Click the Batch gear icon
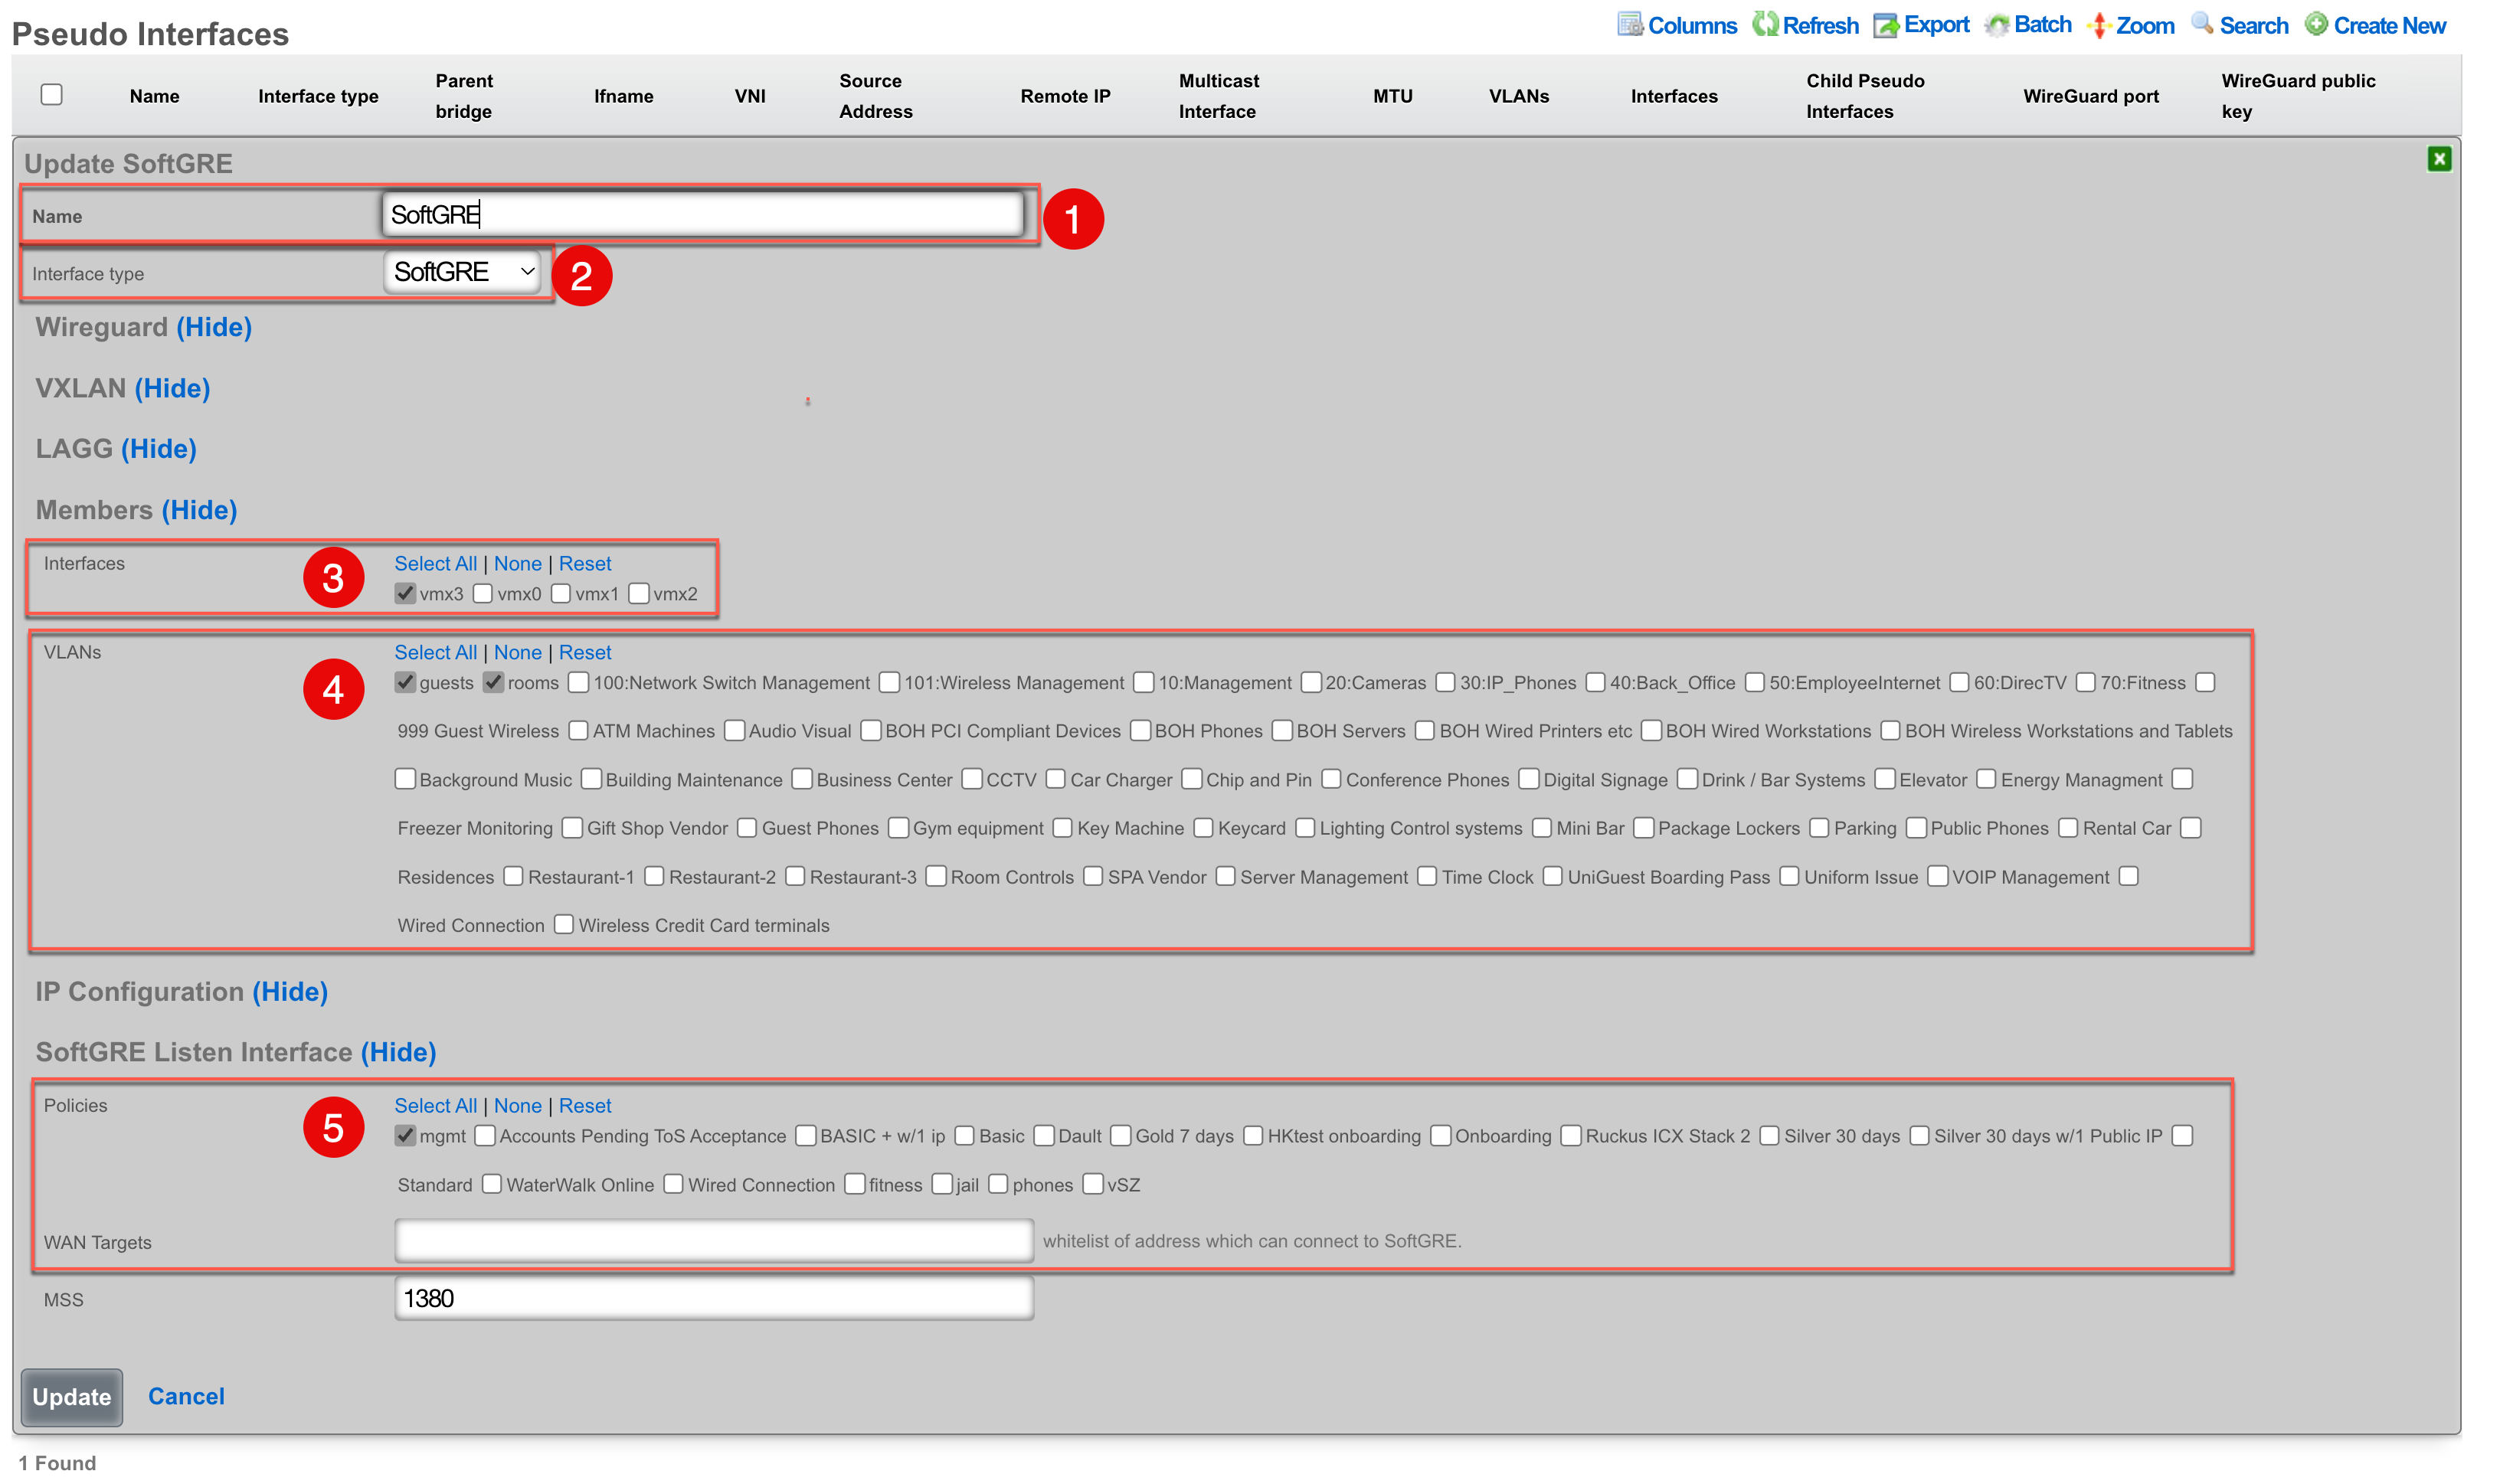The height and width of the screenshot is (1484, 2500). tap(1996, 24)
